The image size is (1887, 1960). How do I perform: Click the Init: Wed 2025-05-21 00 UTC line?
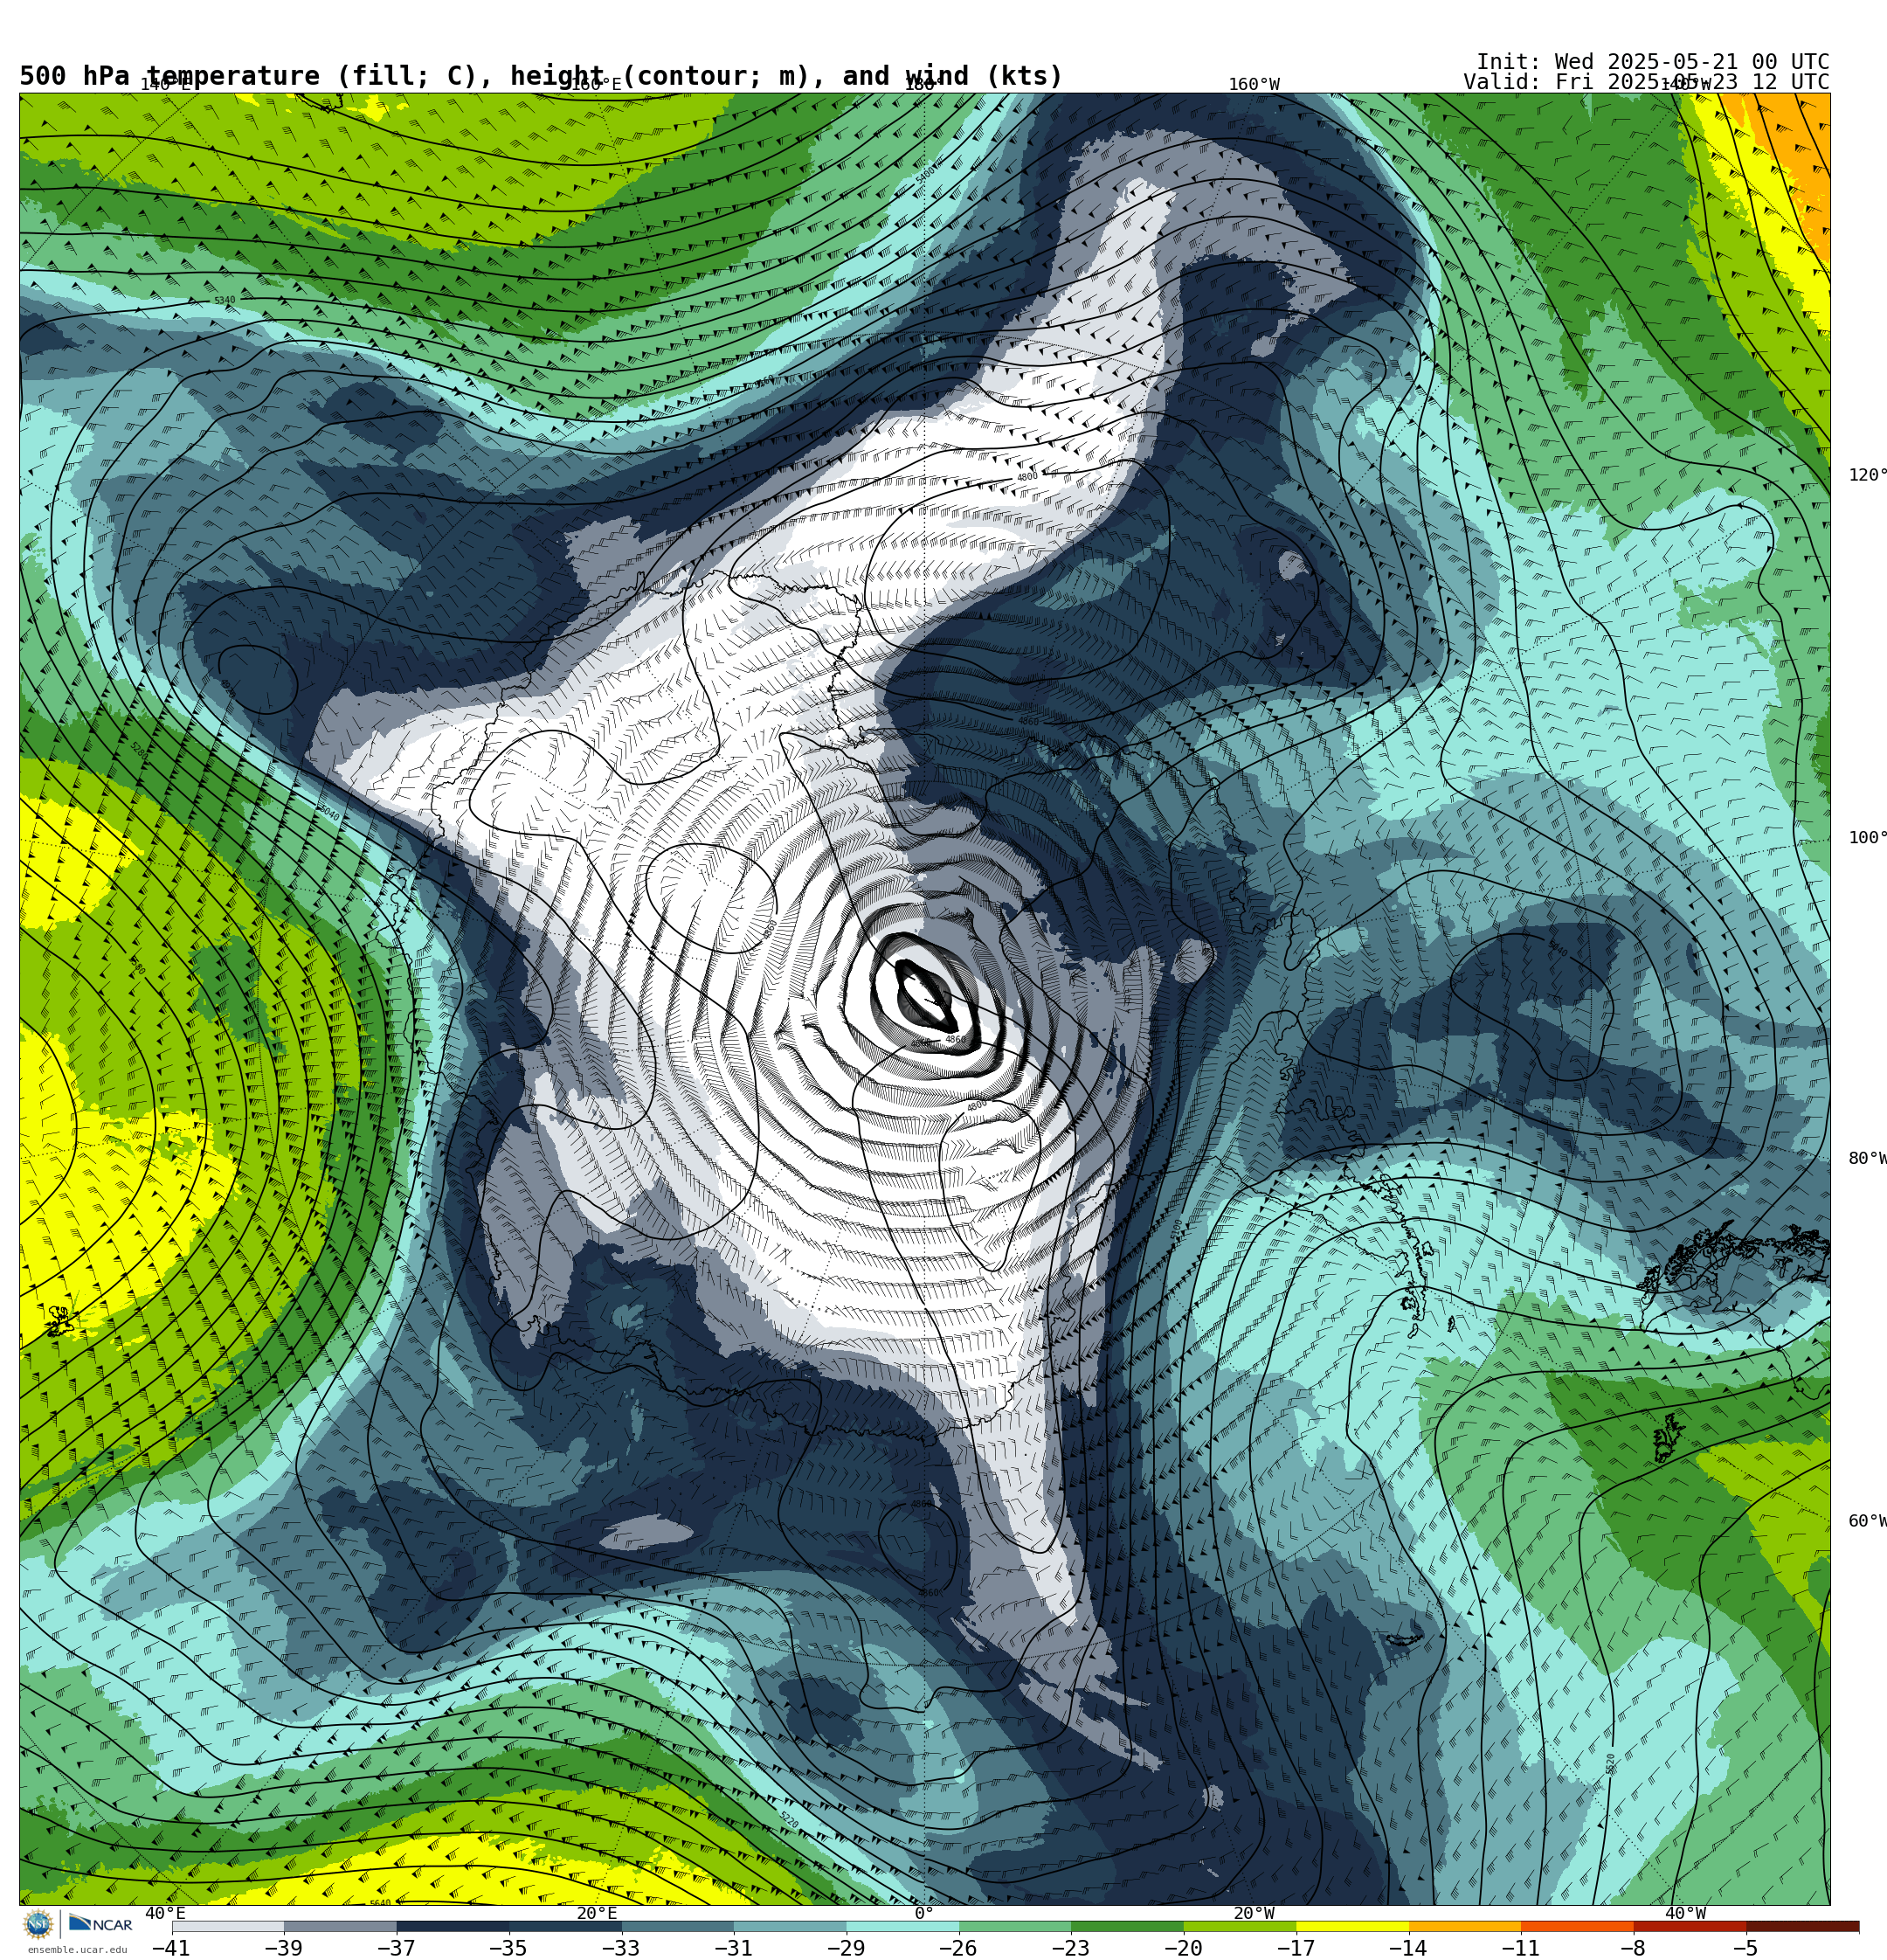1652,61
